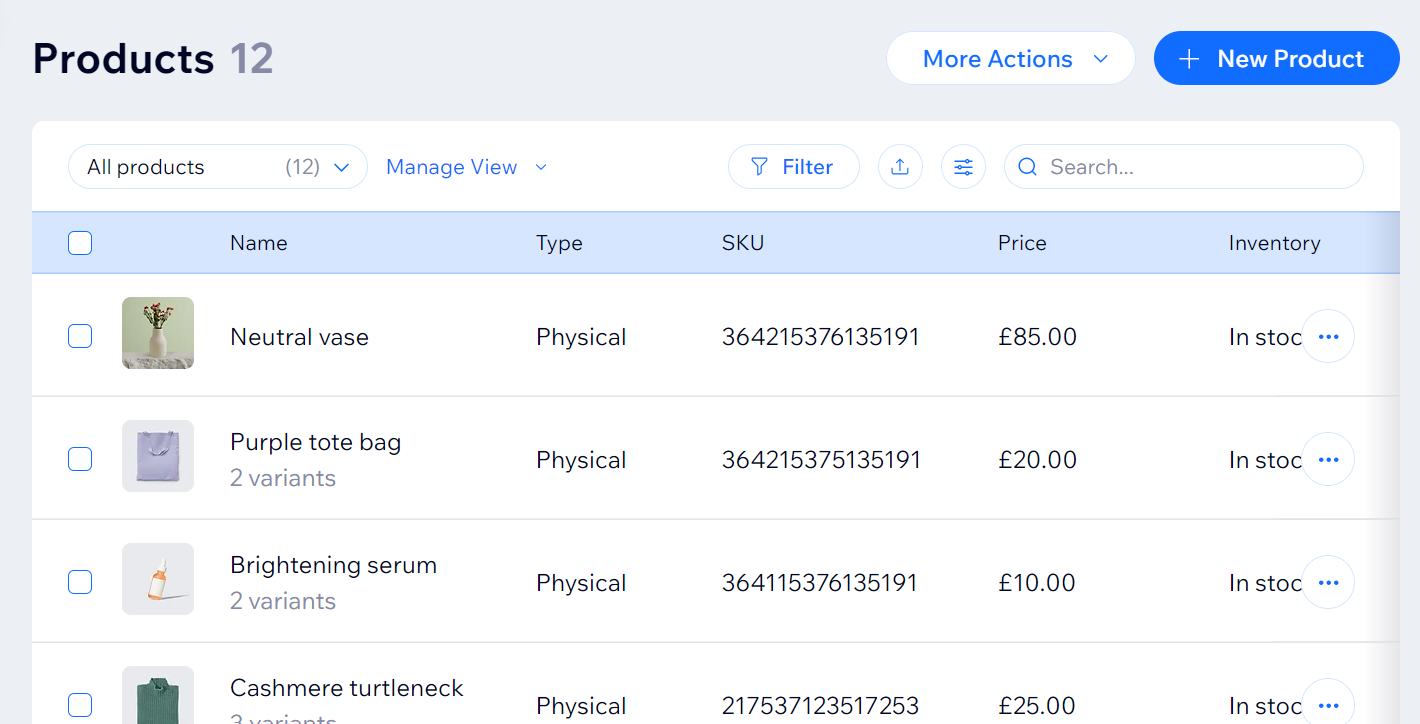Open the All products filter dropdown

coord(217,166)
